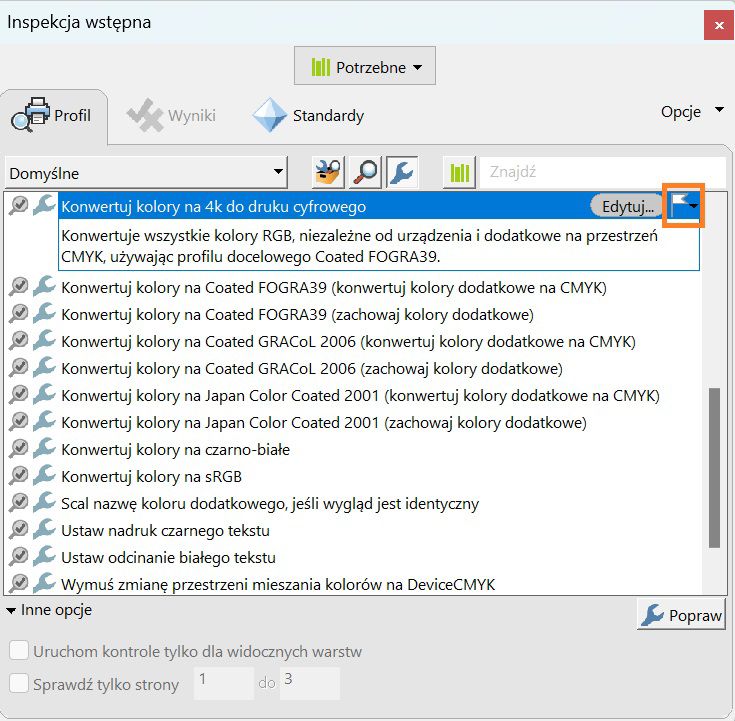Image resolution: width=735 pixels, height=721 pixels.
Task: Click wrench icon of Konwertuj kolory na sRGB
Action: point(44,475)
